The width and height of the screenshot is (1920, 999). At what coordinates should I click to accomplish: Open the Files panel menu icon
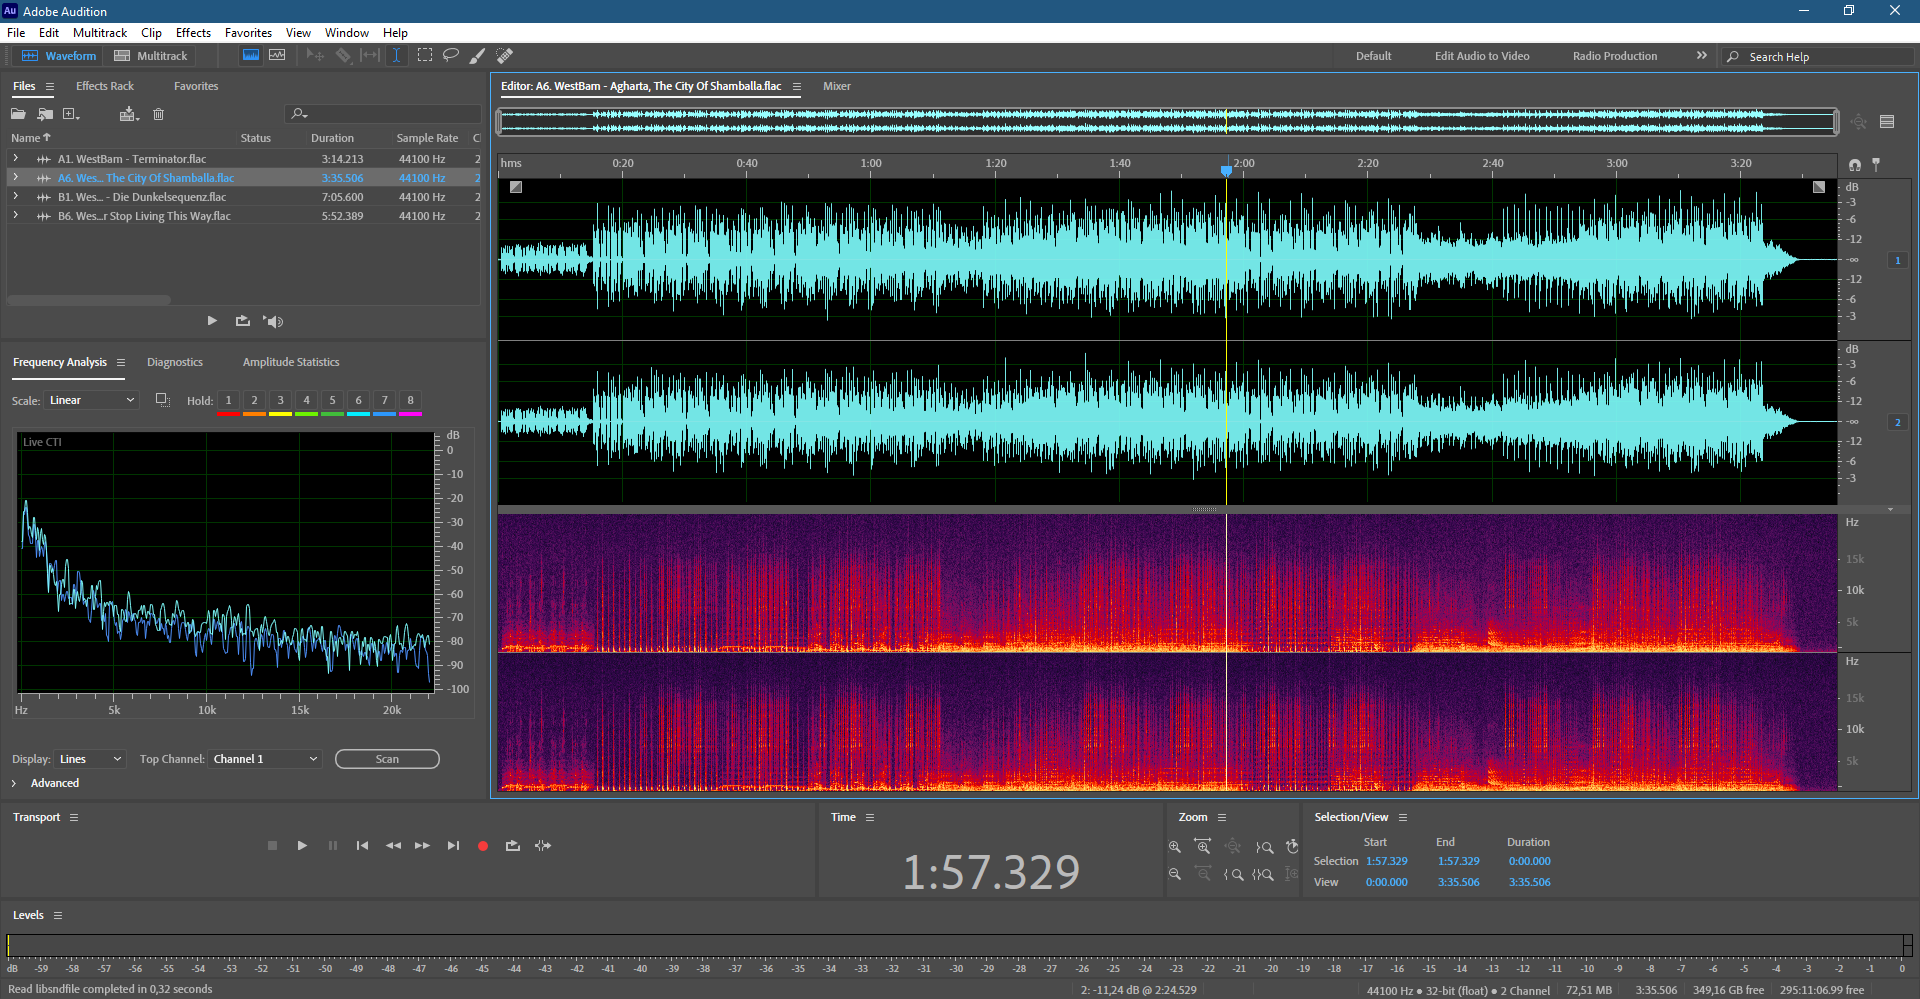(50, 87)
